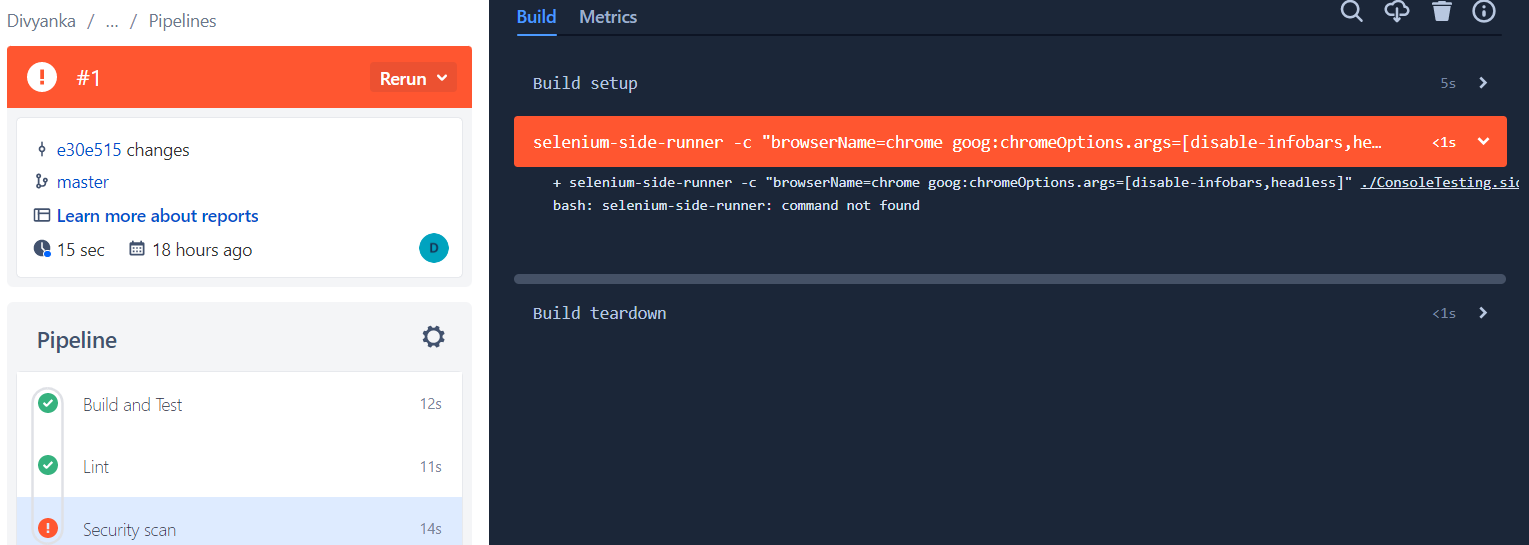Click the 18 hours ago timestamp
The width and height of the screenshot is (1529, 545).
click(202, 250)
